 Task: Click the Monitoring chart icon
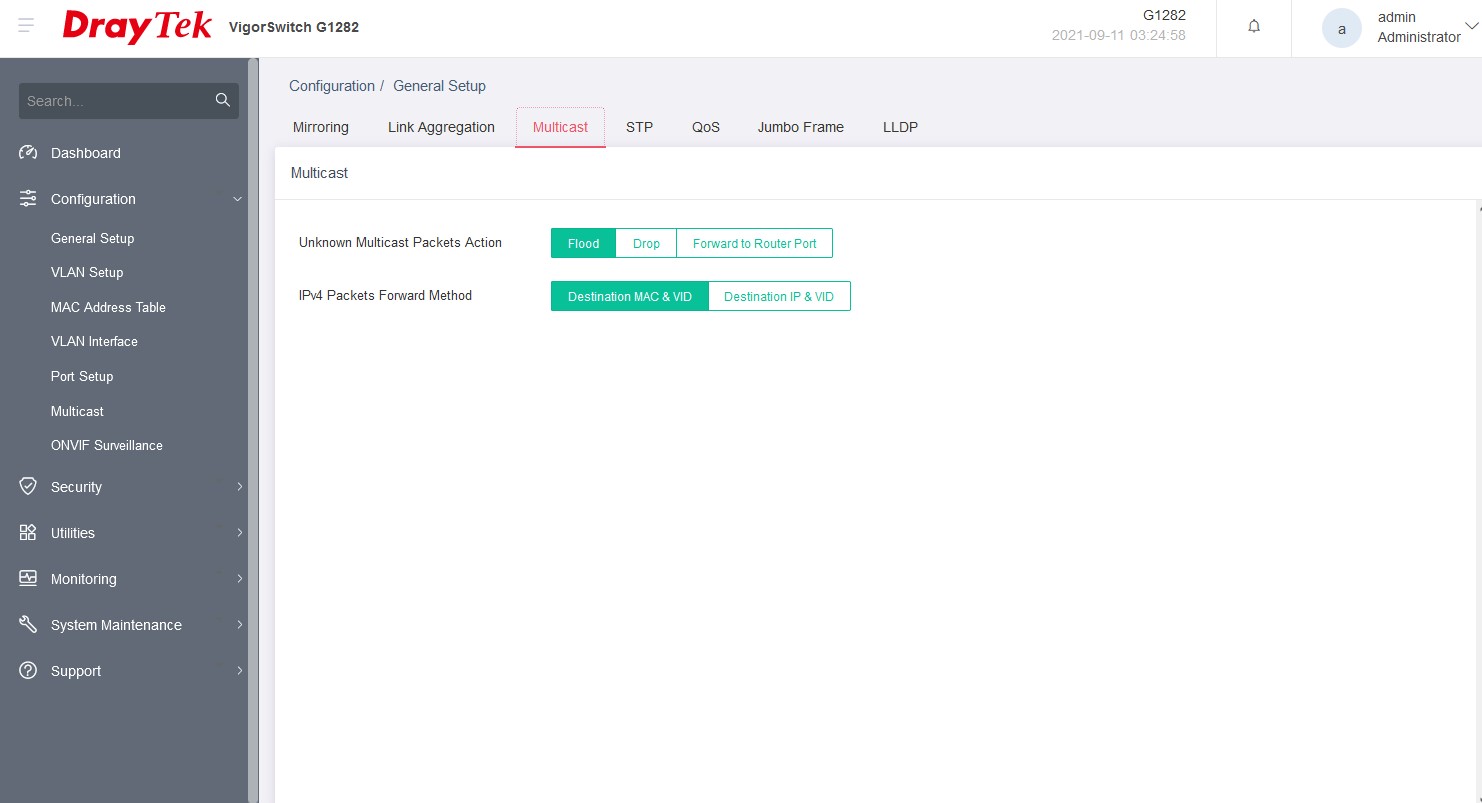tap(28, 579)
